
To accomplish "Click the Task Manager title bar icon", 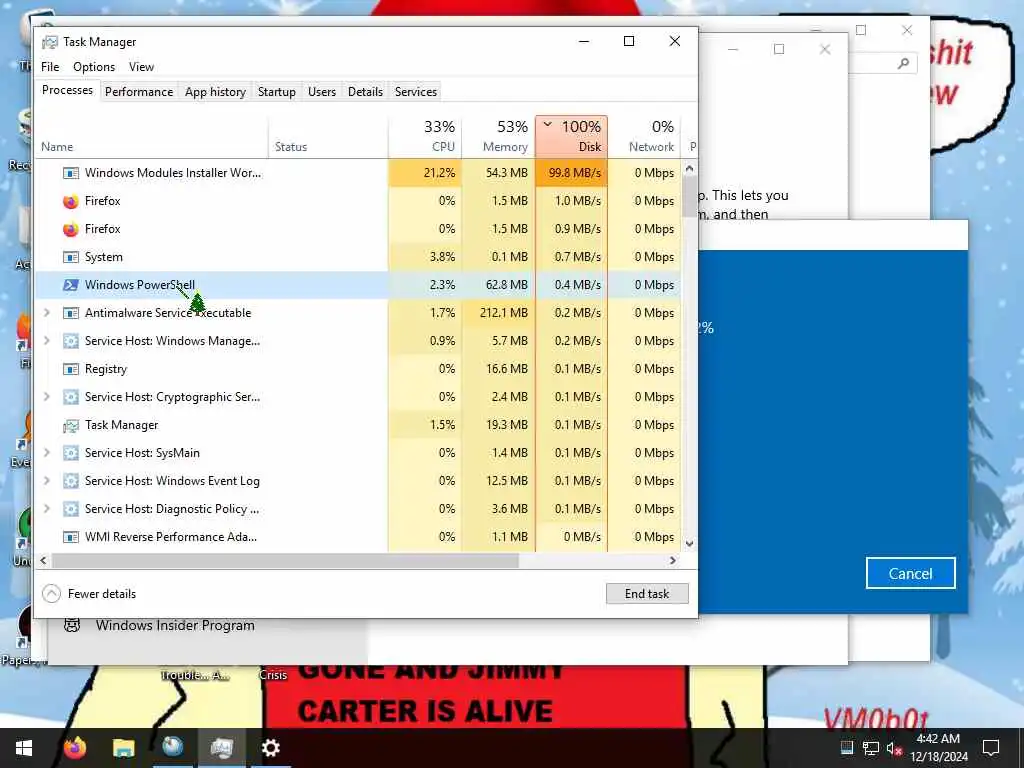I will [50, 42].
